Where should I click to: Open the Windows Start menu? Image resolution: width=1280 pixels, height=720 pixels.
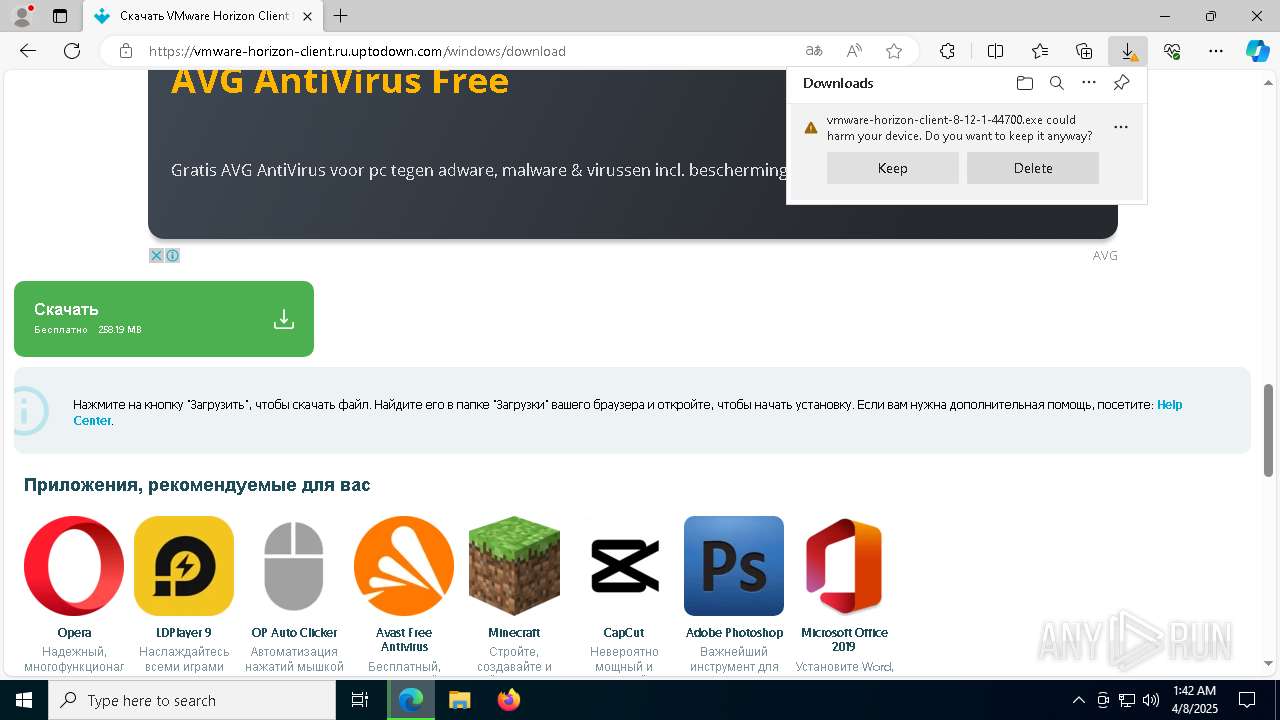pyautogui.click(x=24, y=700)
